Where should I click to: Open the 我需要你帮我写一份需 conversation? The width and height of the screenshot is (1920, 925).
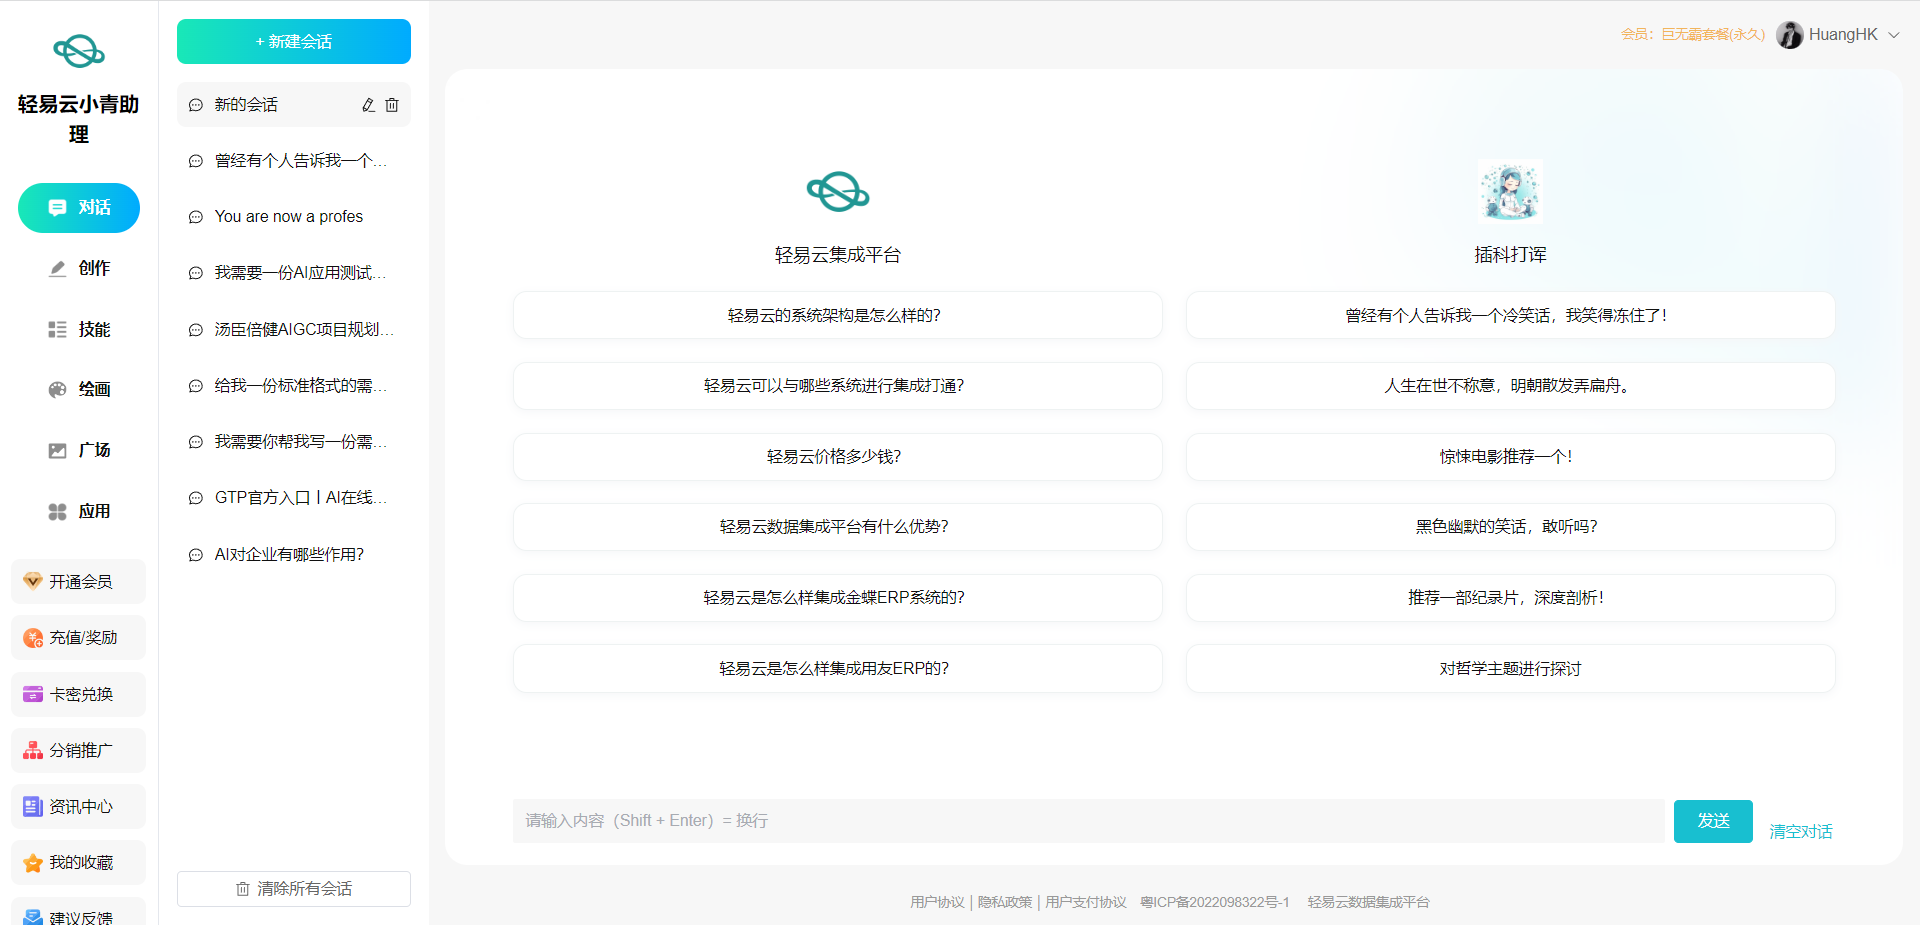(294, 442)
